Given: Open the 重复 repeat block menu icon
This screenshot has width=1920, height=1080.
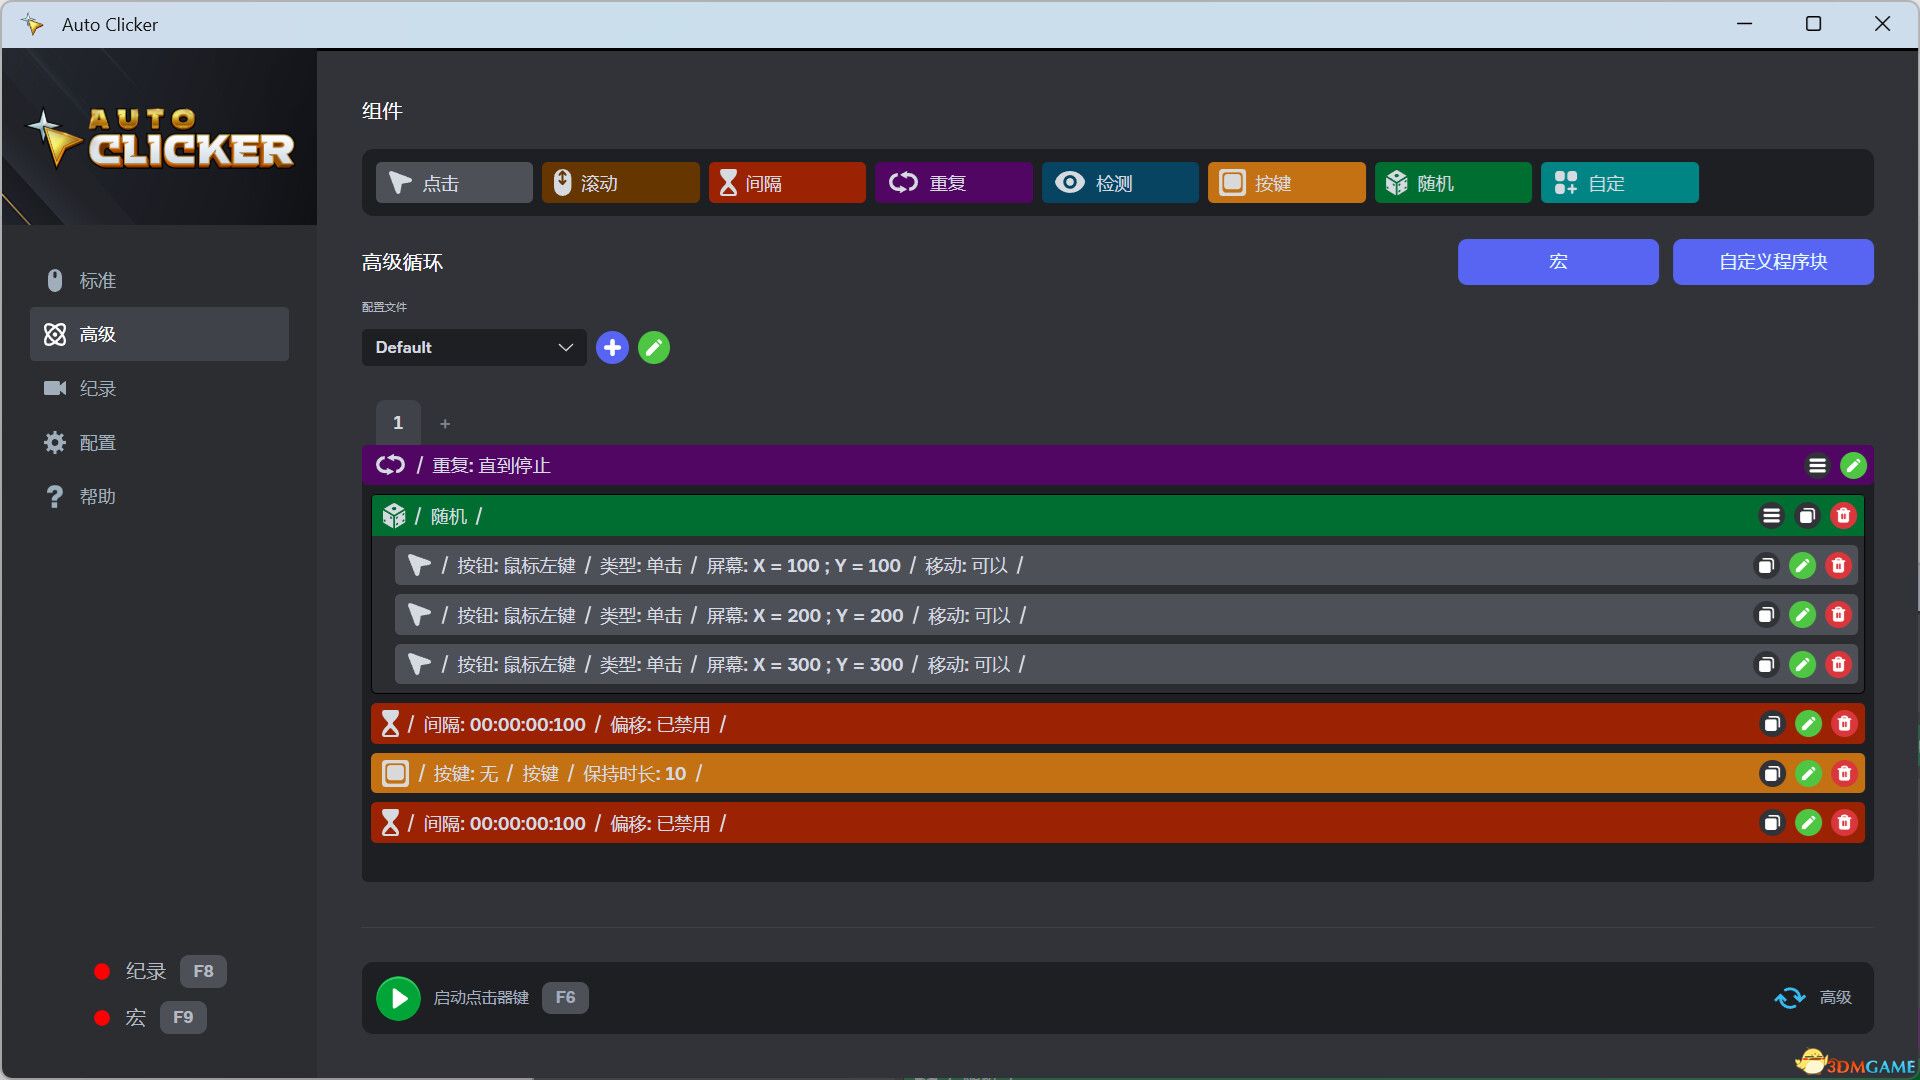Looking at the screenshot, I should click(x=1817, y=466).
